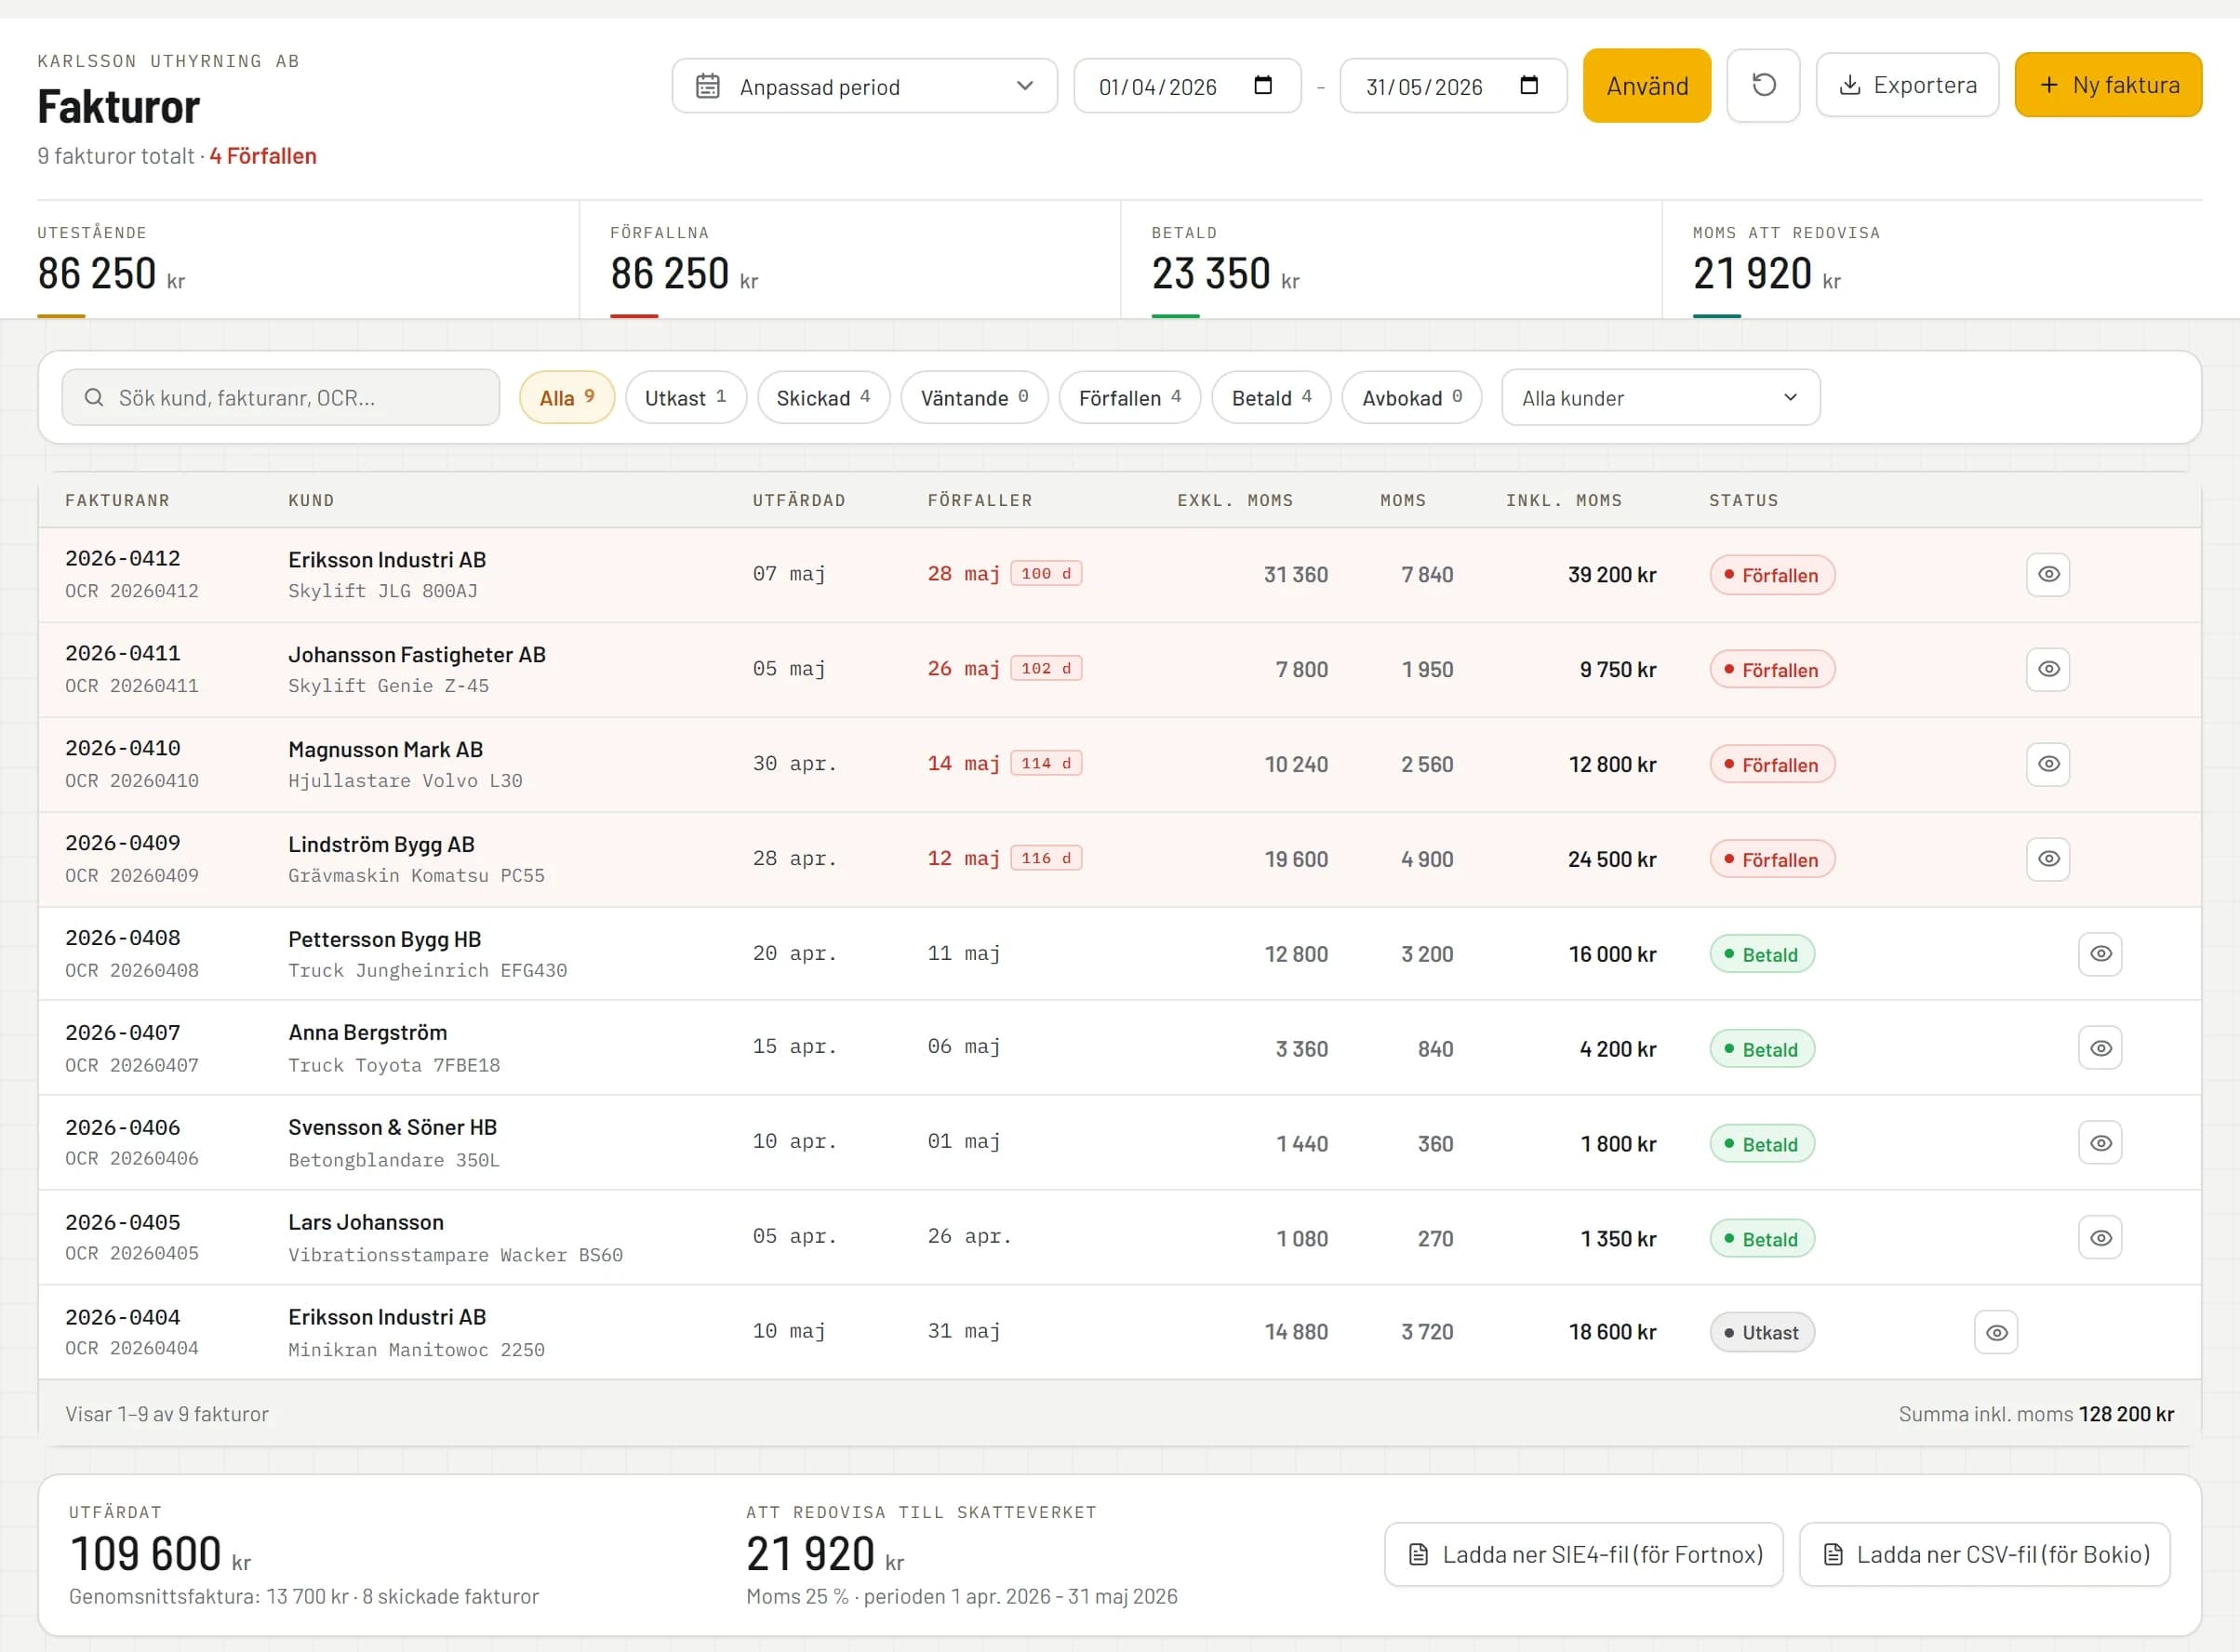Filter by Väntande status

pos(974,398)
